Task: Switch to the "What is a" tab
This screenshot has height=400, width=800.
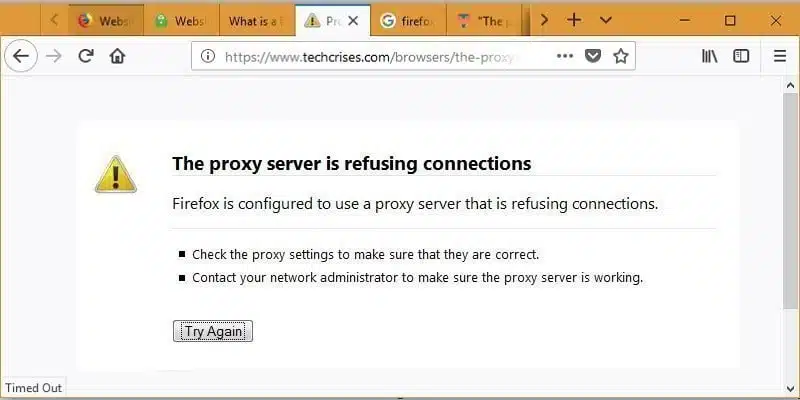Action: [x=255, y=20]
